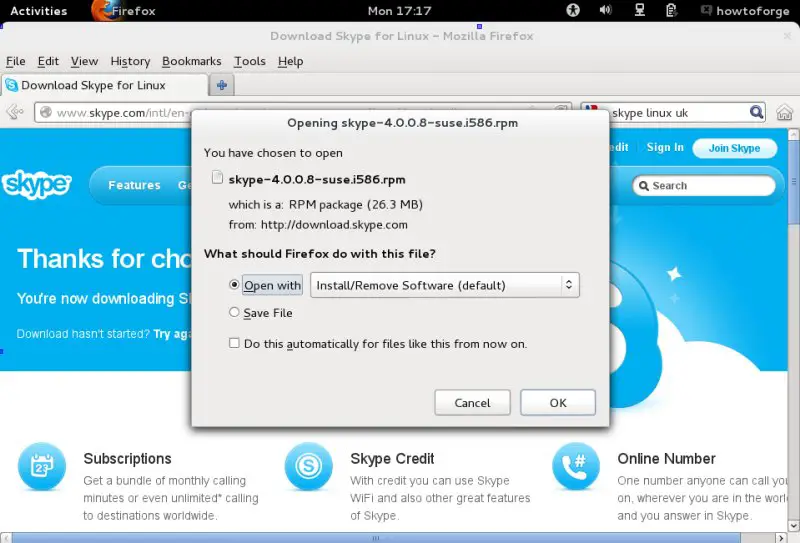Open the Install/Remove Software dropdown
Image resolution: width=800 pixels, height=543 pixels.
pos(445,285)
